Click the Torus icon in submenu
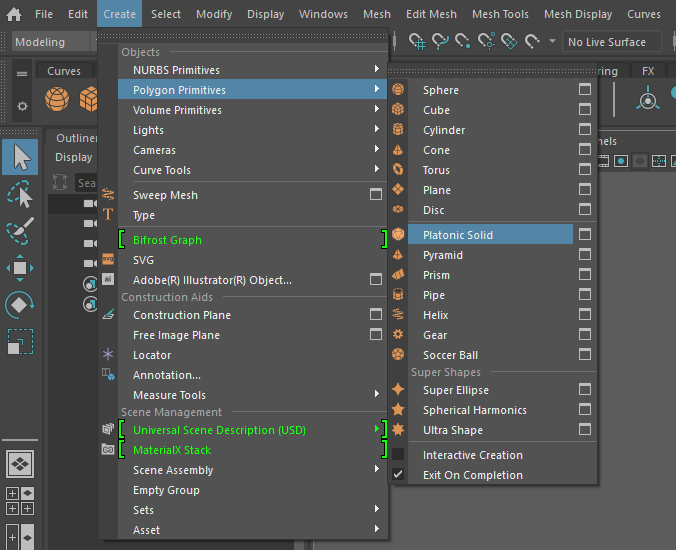Viewport: 676px width, 550px height. click(398, 169)
